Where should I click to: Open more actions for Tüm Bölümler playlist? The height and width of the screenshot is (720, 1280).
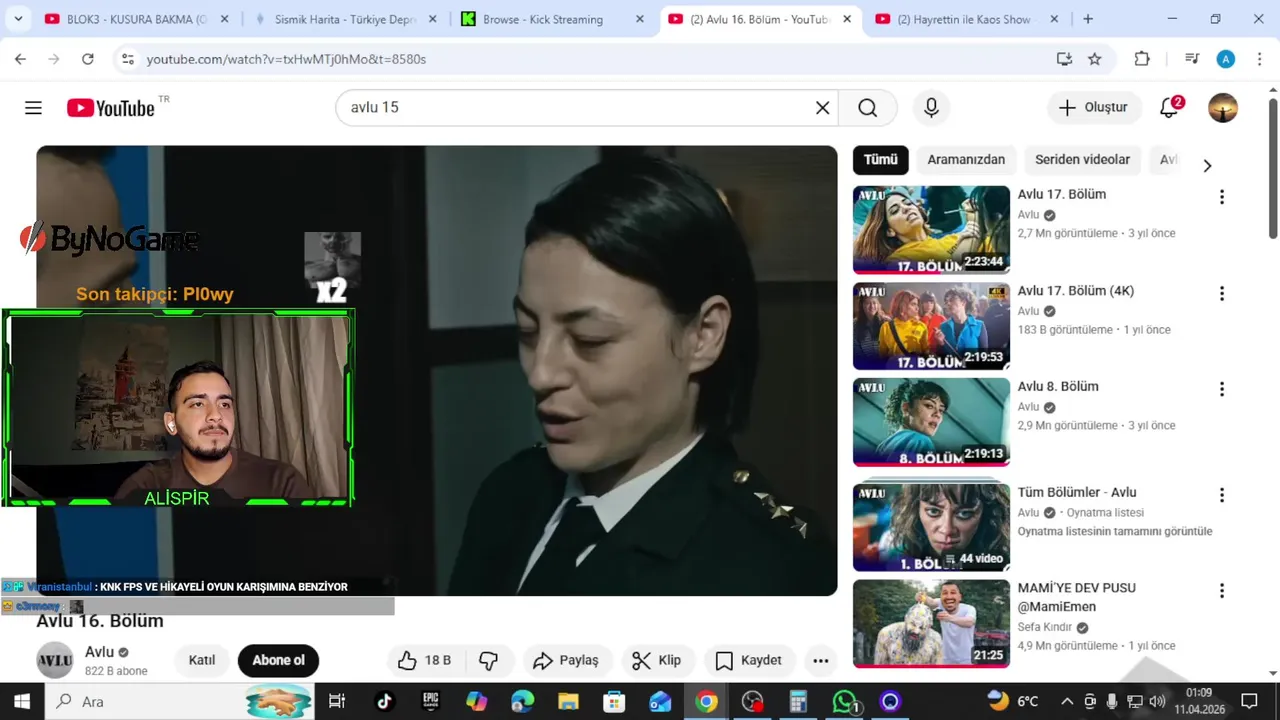tap(1221, 495)
